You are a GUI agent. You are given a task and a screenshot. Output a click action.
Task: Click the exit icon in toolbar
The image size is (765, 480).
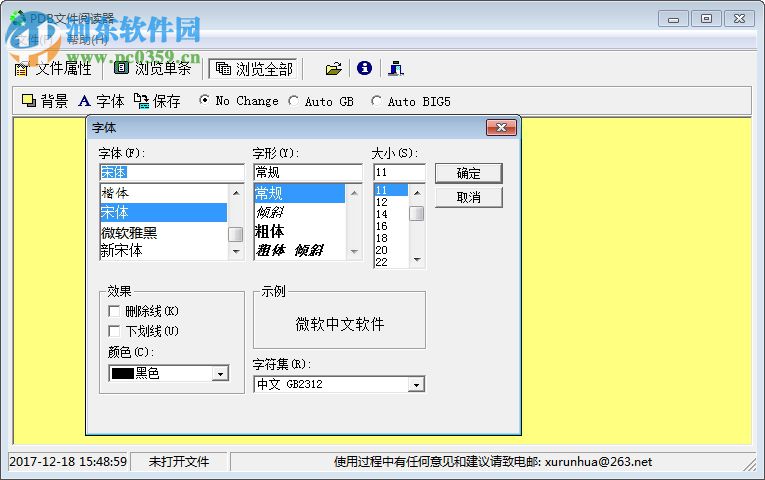coord(396,68)
